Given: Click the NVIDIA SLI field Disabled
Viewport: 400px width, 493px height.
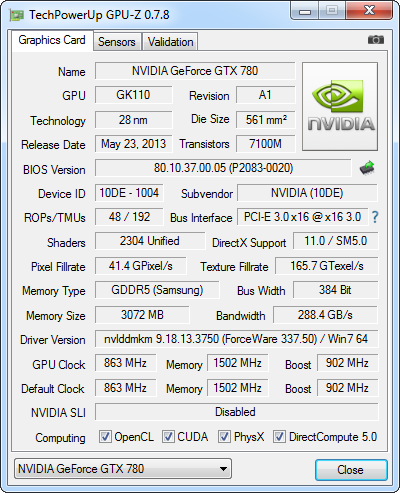Looking at the screenshot, I should pyautogui.click(x=236, y=412).
